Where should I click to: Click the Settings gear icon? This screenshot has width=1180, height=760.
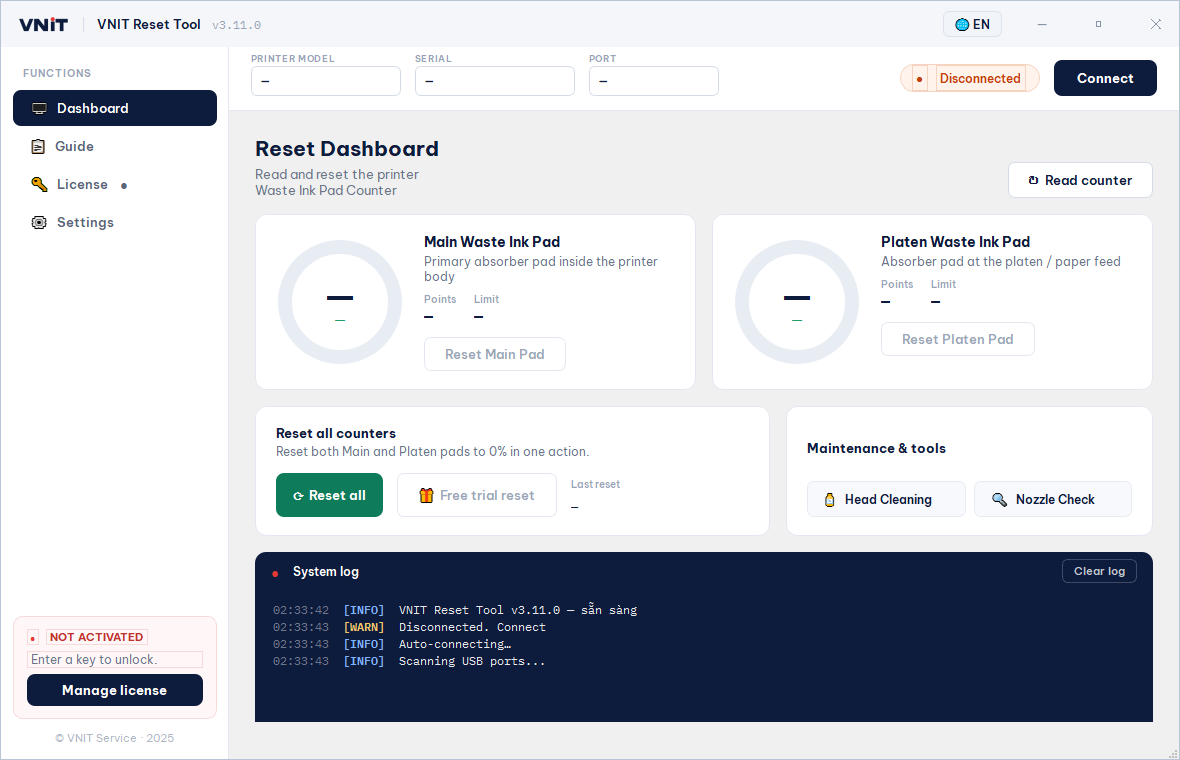pos(39,223)
